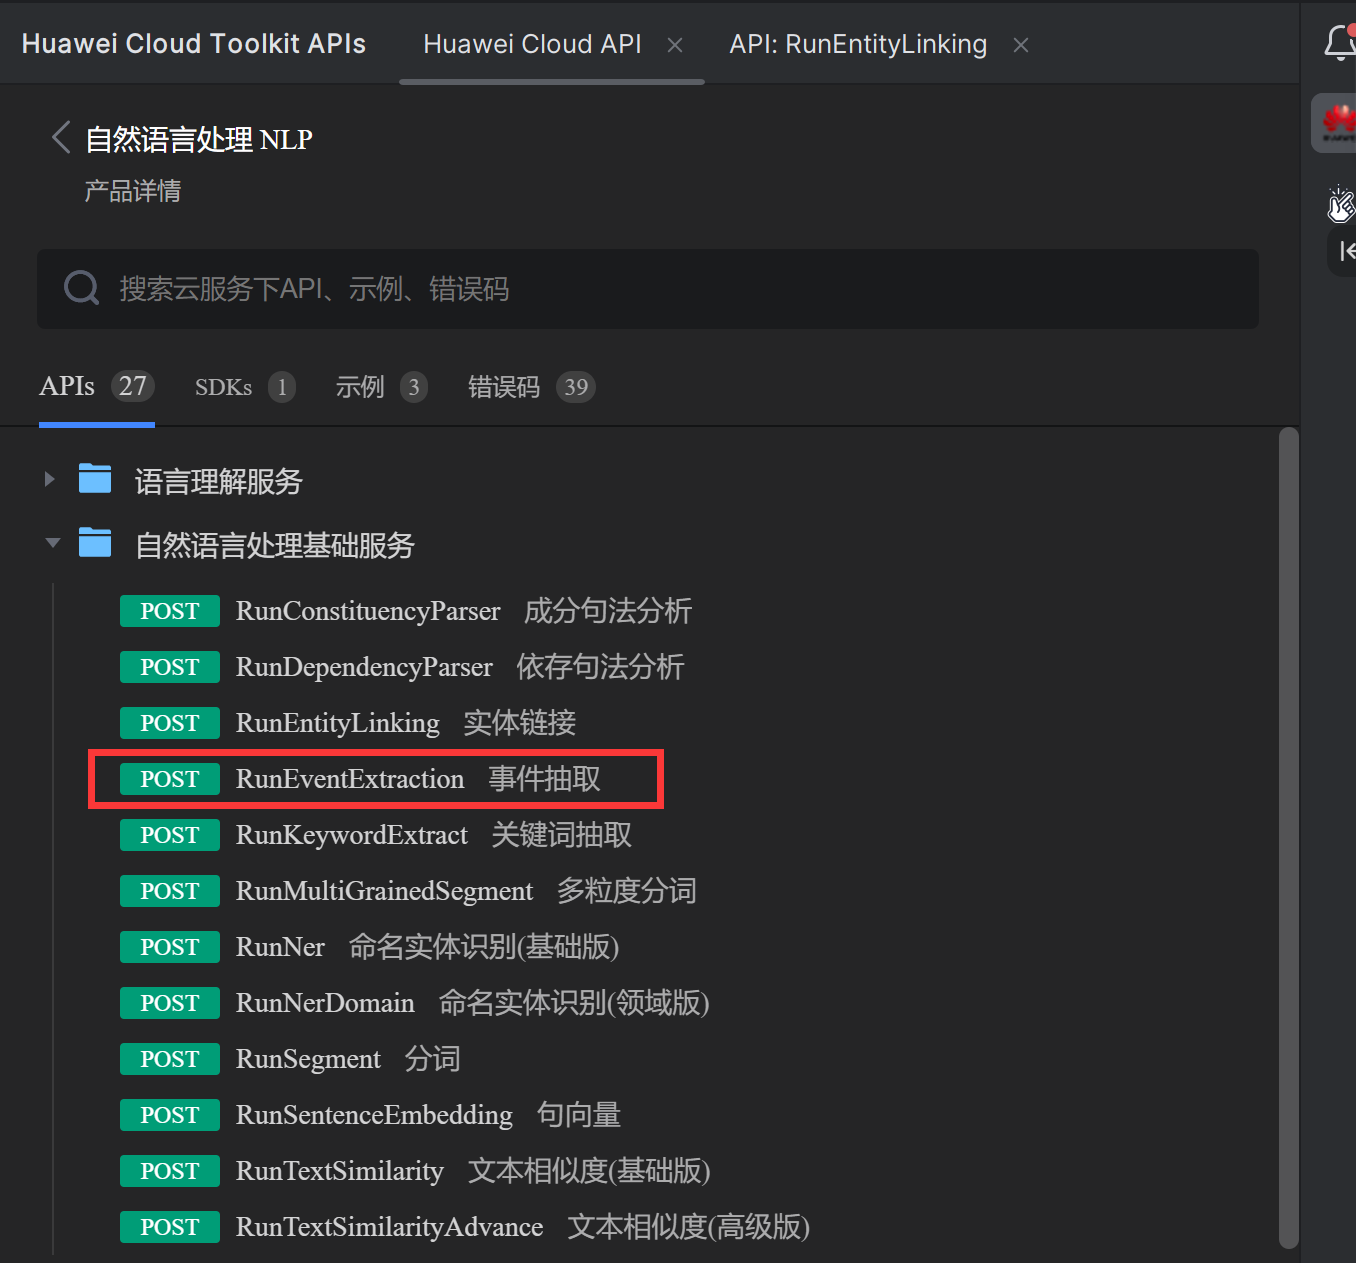Screen dimensions: 1356x1263
Task: Click the 语言理解服务 folder icon
Action: [x=95, y=479]
